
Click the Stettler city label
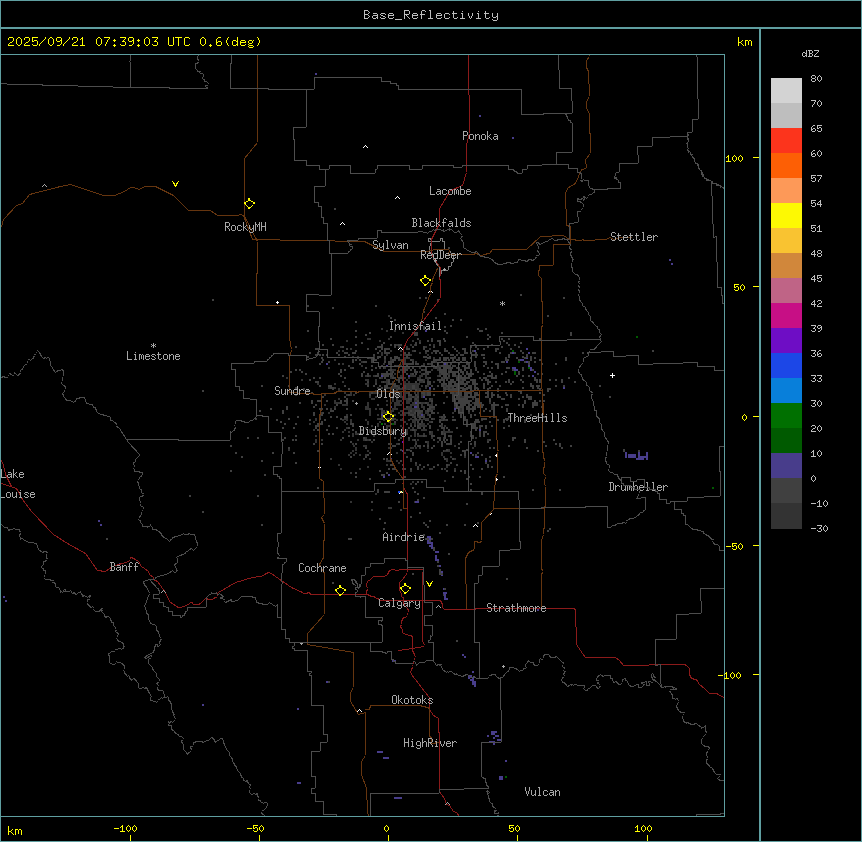pyautogui.click(x=634, y=237)
